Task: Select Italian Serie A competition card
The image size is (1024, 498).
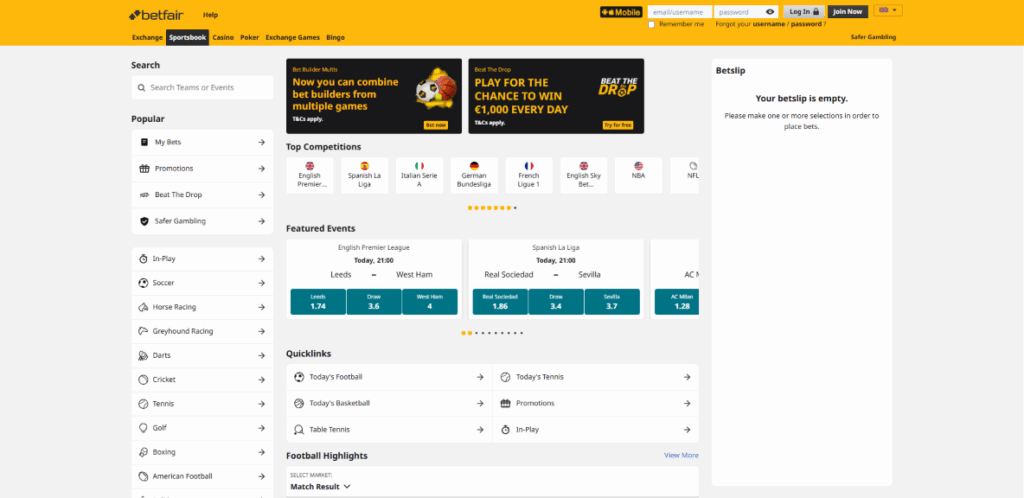Action: (x=419, y=176)
